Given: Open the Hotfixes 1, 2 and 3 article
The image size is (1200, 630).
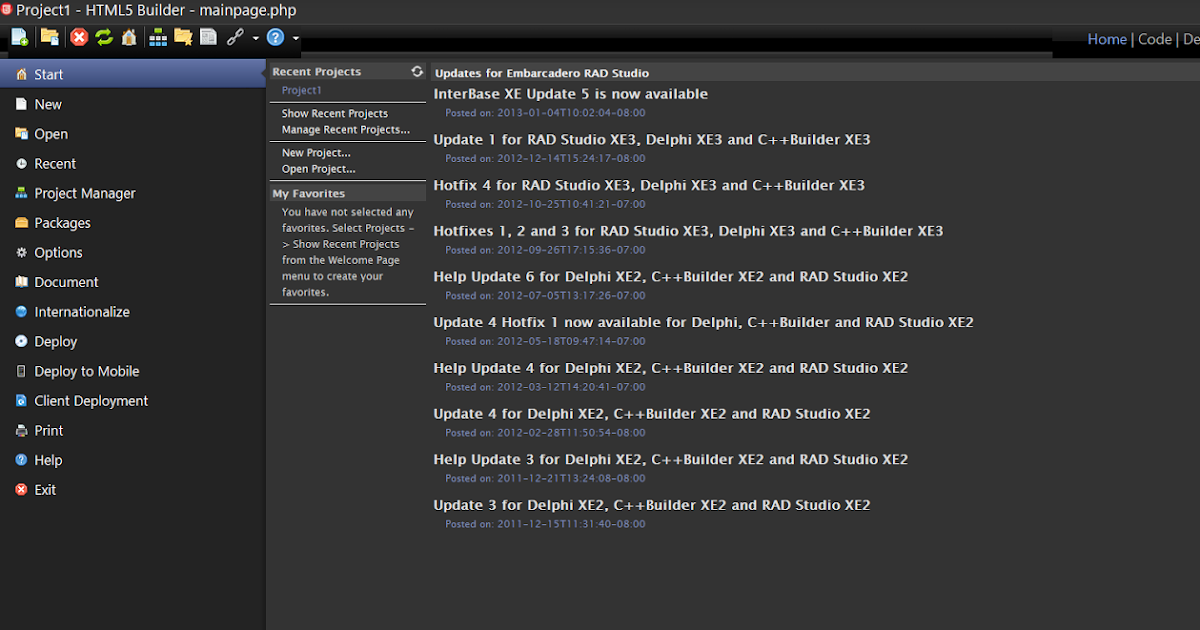Looking at the screenshot, I should [x=688, y=231].
